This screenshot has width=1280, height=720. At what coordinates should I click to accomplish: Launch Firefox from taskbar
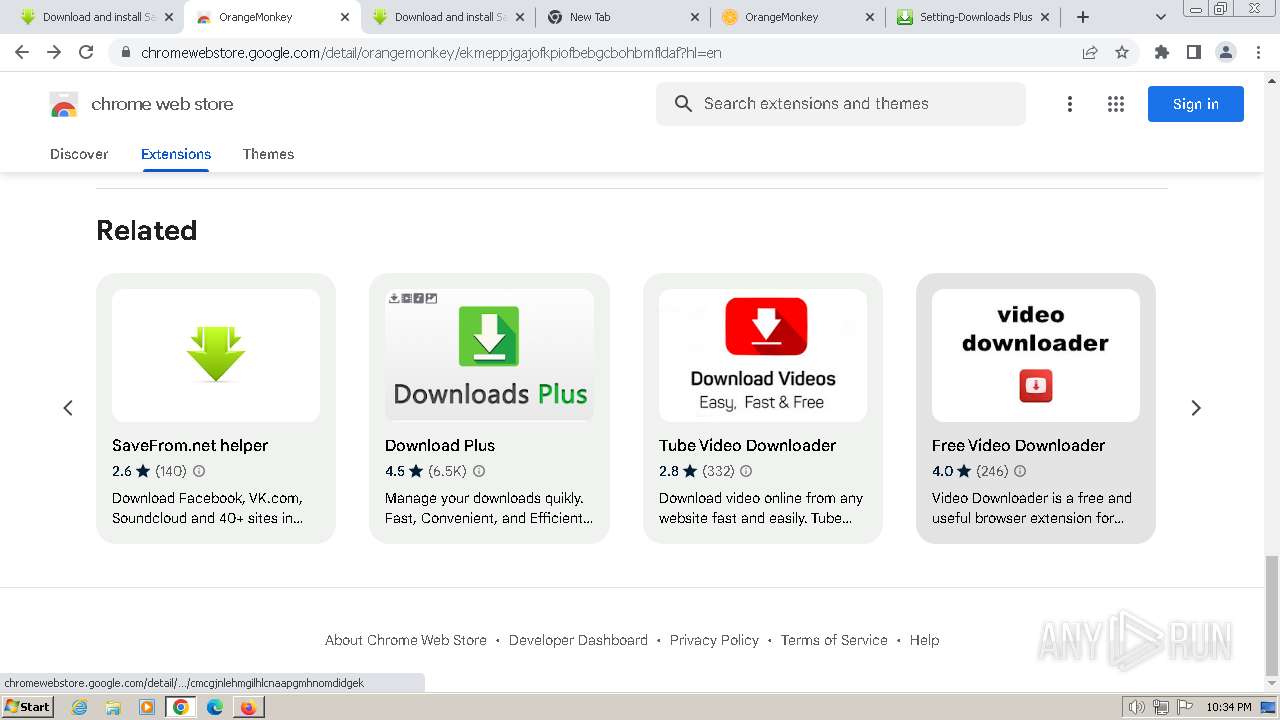pos(248,707)
